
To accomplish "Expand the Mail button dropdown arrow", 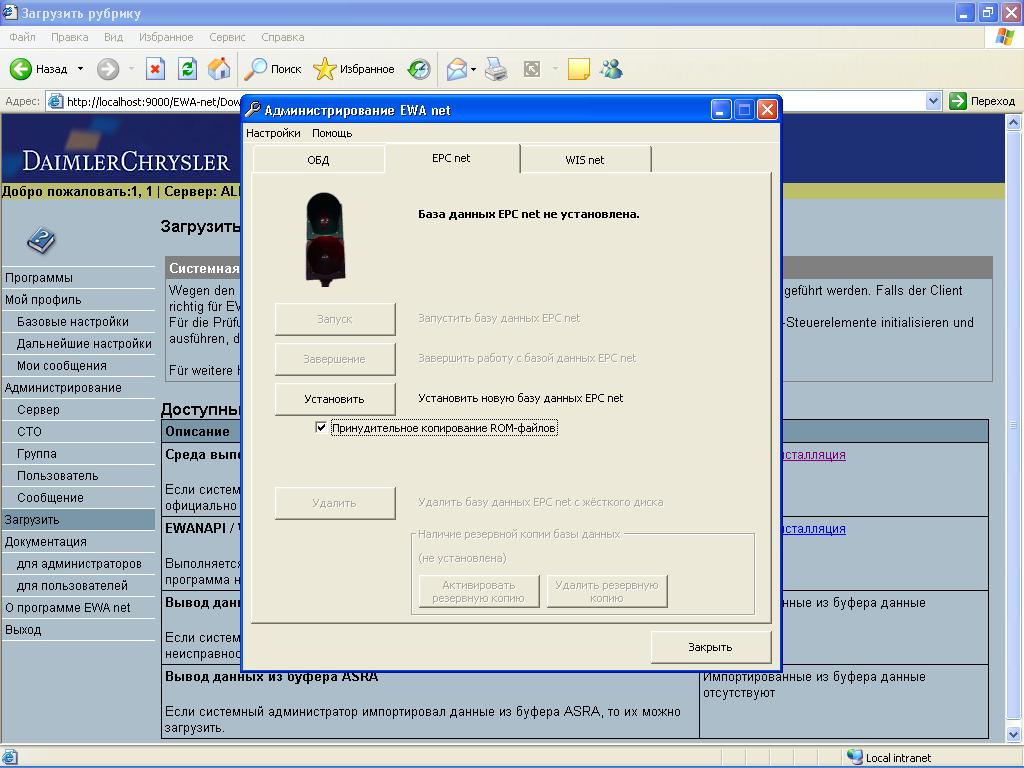I will (473, 69).
